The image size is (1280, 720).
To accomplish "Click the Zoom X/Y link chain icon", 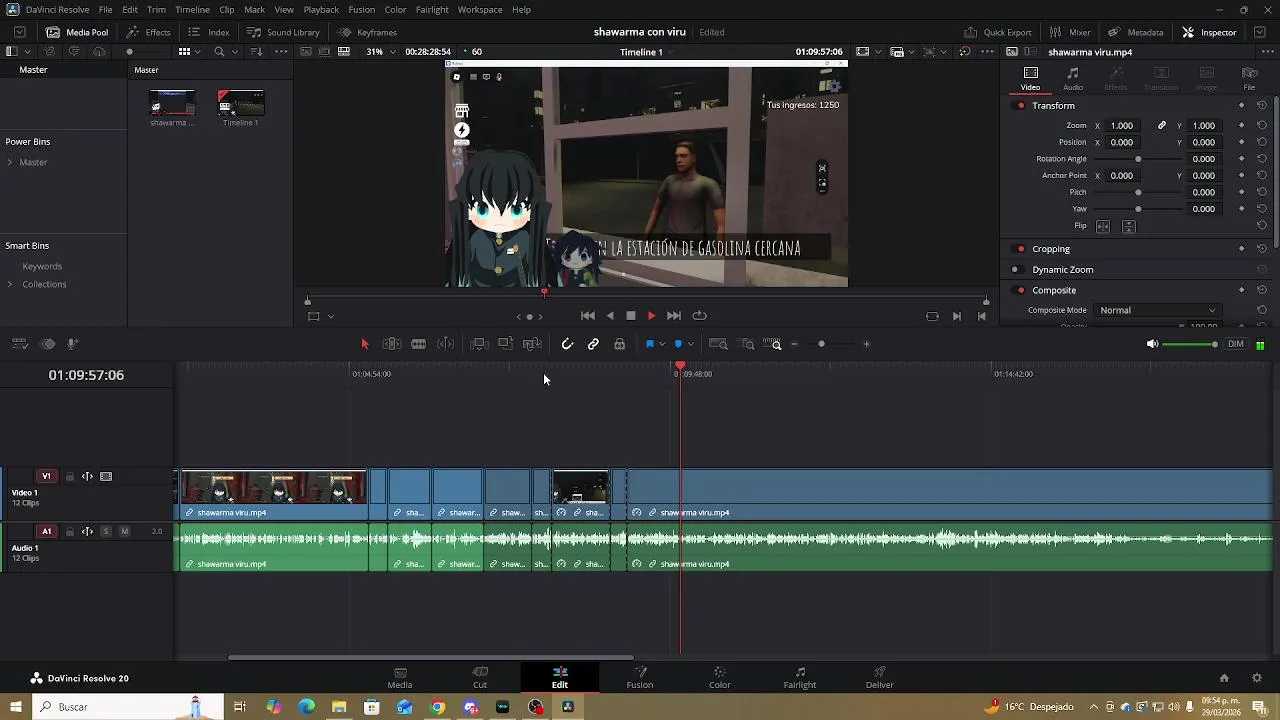I will pos(1162,126).
